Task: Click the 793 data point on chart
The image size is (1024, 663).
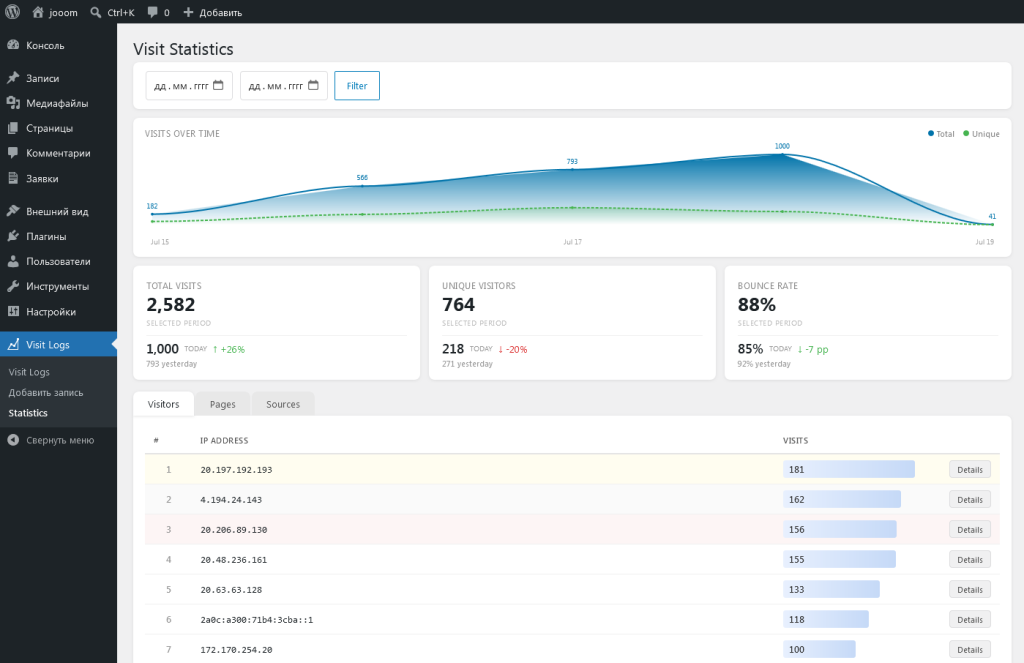Action: pyautogui.click(x=573, y=169)
